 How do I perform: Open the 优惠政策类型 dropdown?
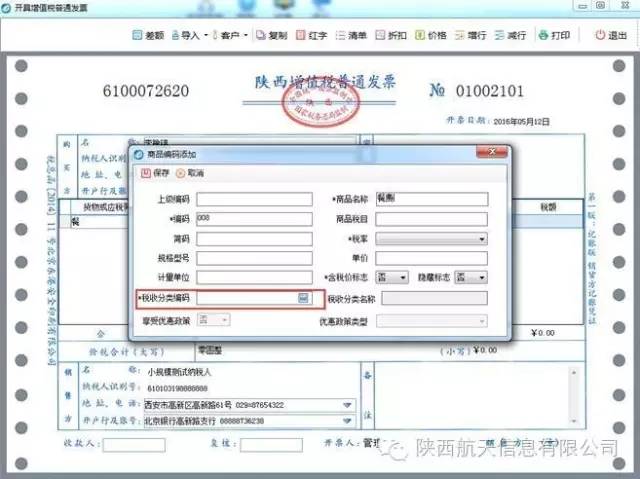[x=431, y=321]
